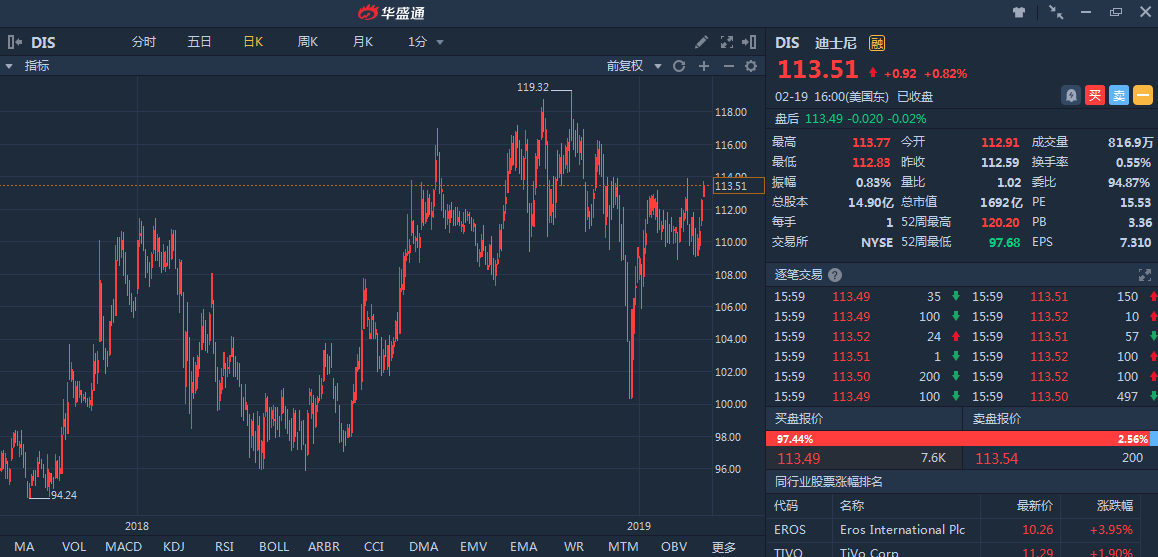Click the blue 卖 sell button

tap(1119, 95)
